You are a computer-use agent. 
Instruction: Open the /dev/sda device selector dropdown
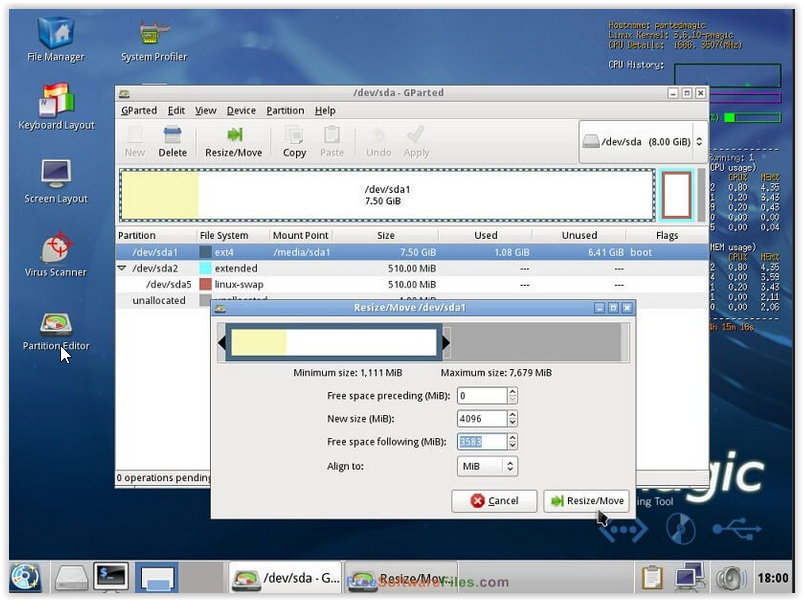point(643,142)
